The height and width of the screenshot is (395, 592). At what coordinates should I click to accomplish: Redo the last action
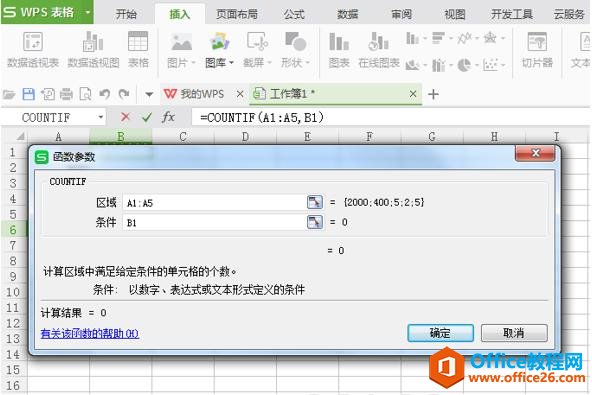click(124, 94)
